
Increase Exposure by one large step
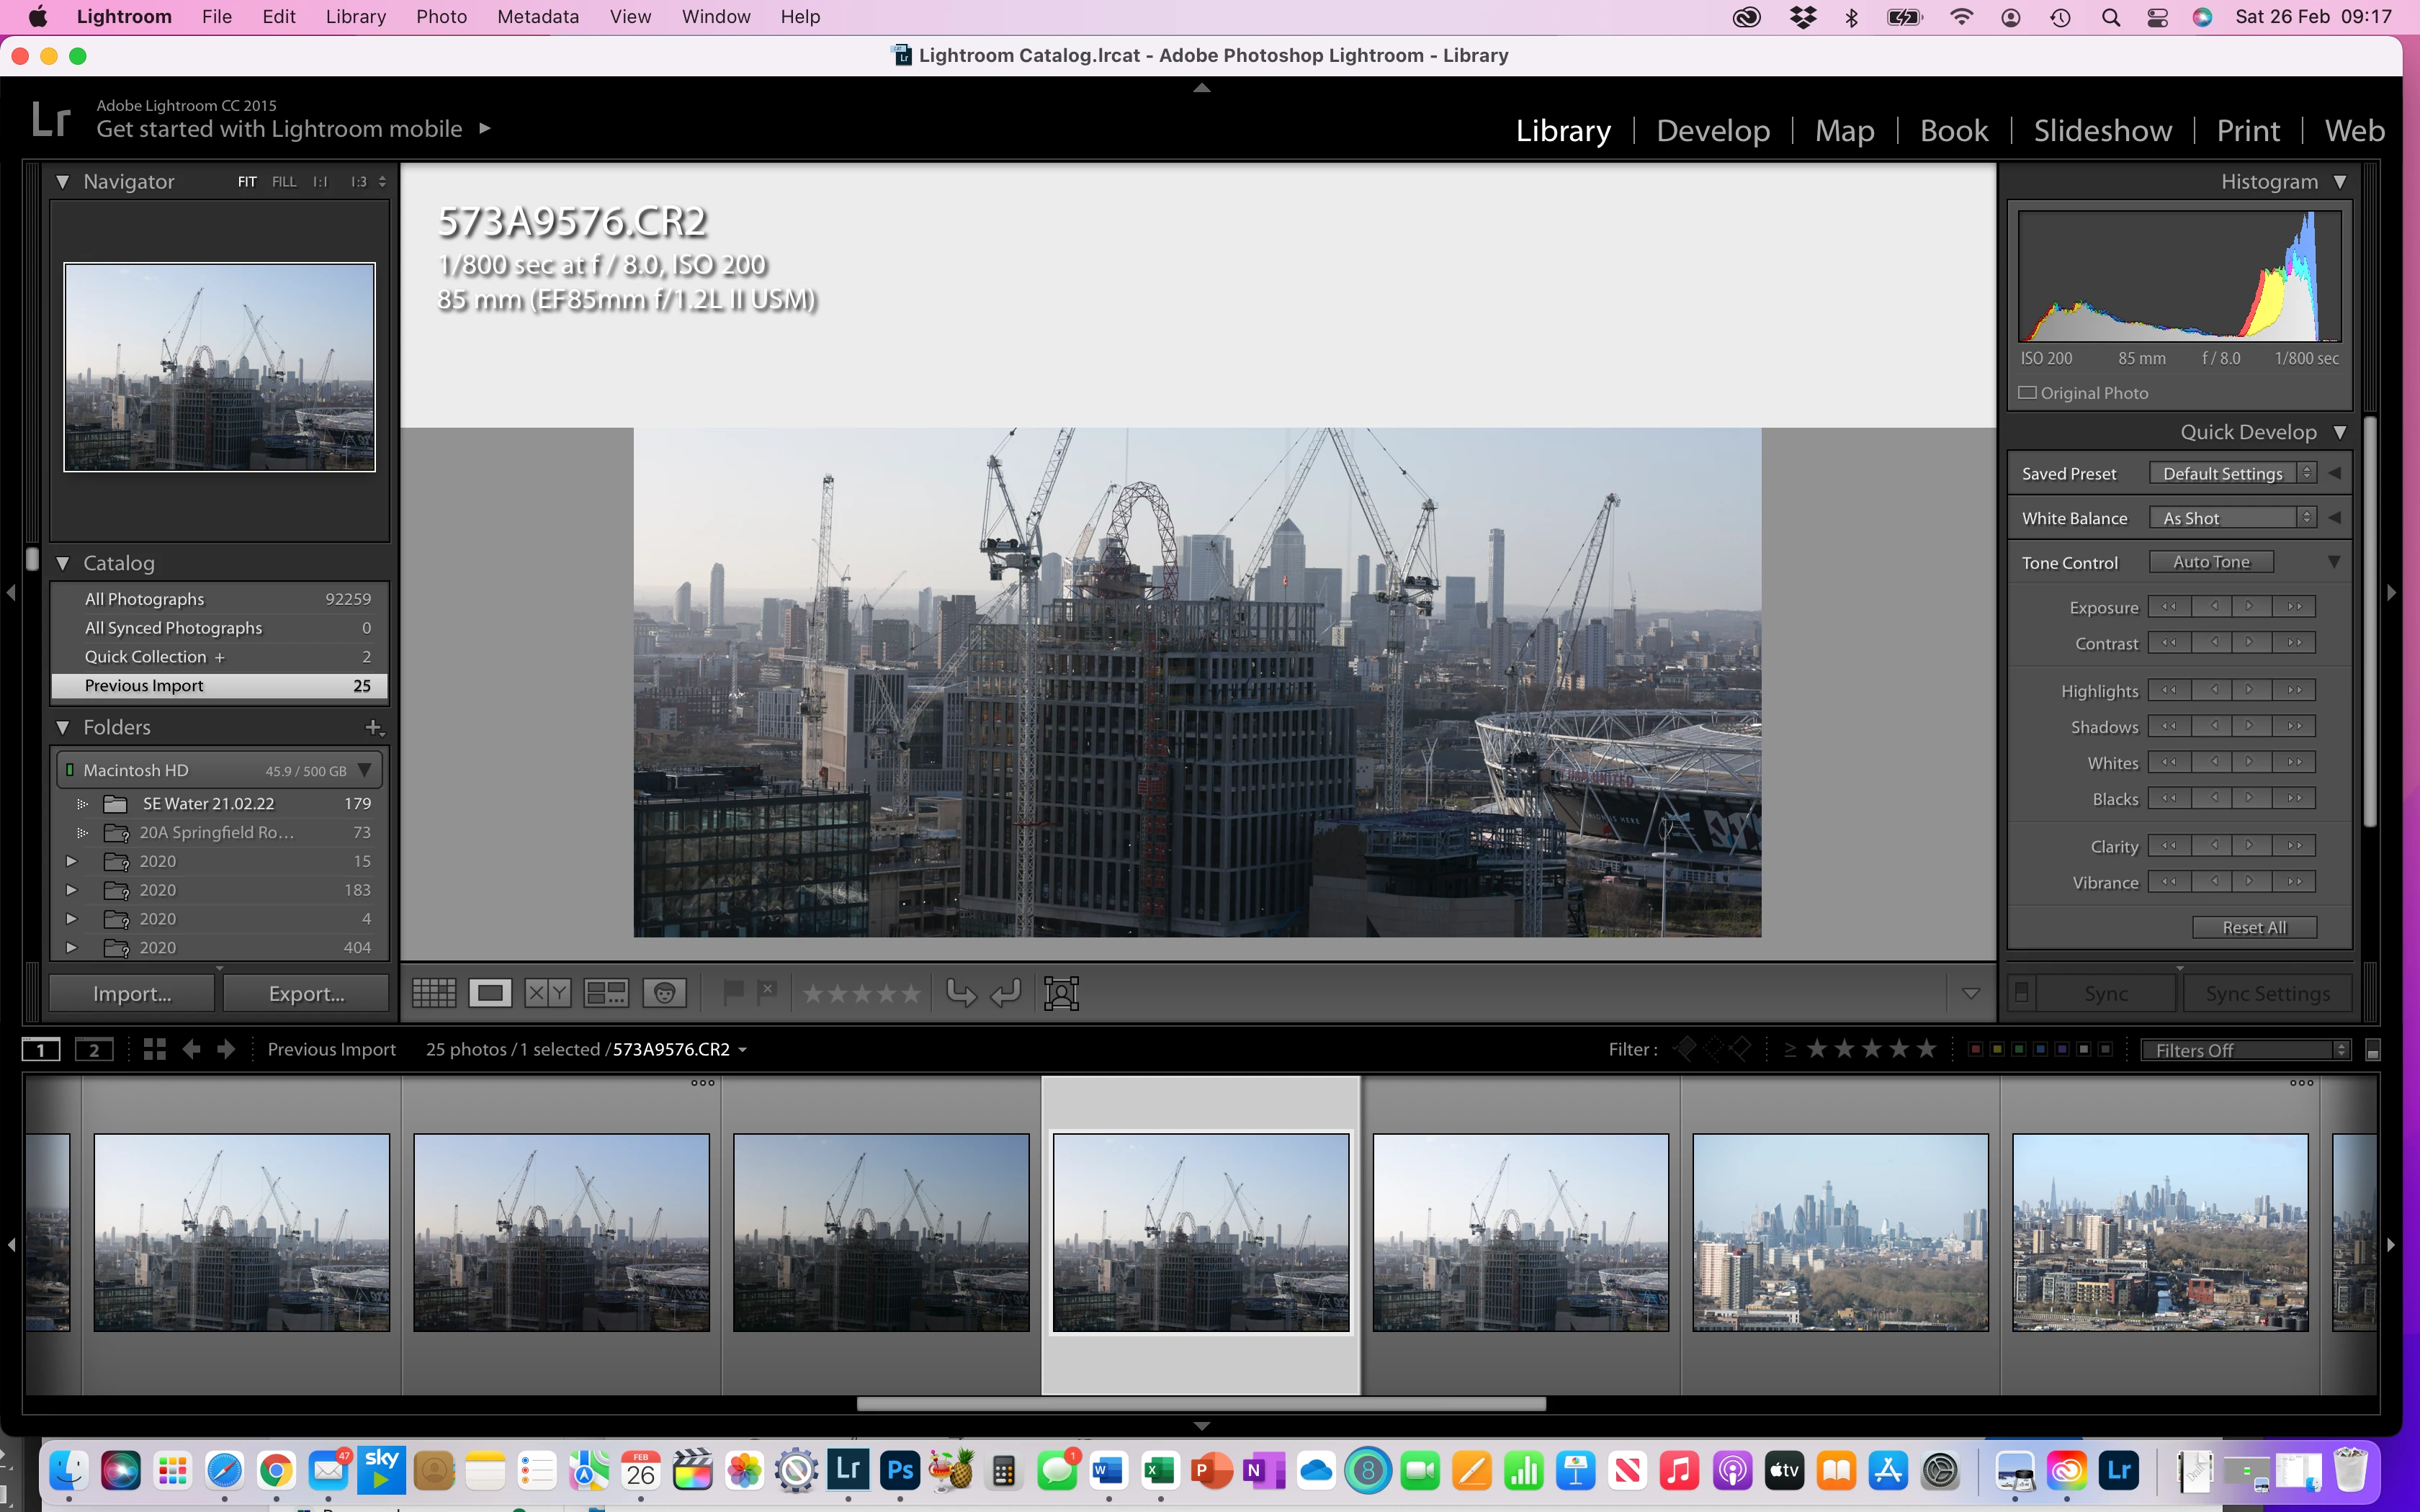click(x=2294, y=607)
